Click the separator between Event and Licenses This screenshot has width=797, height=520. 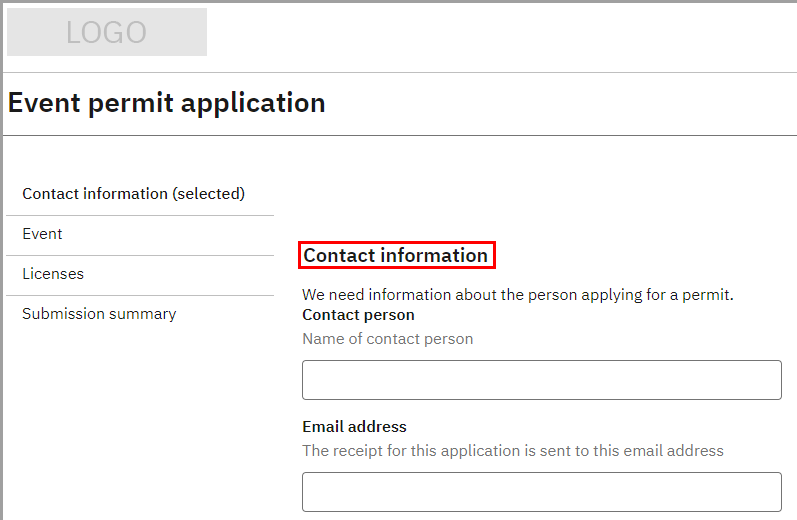click(140, 255)
